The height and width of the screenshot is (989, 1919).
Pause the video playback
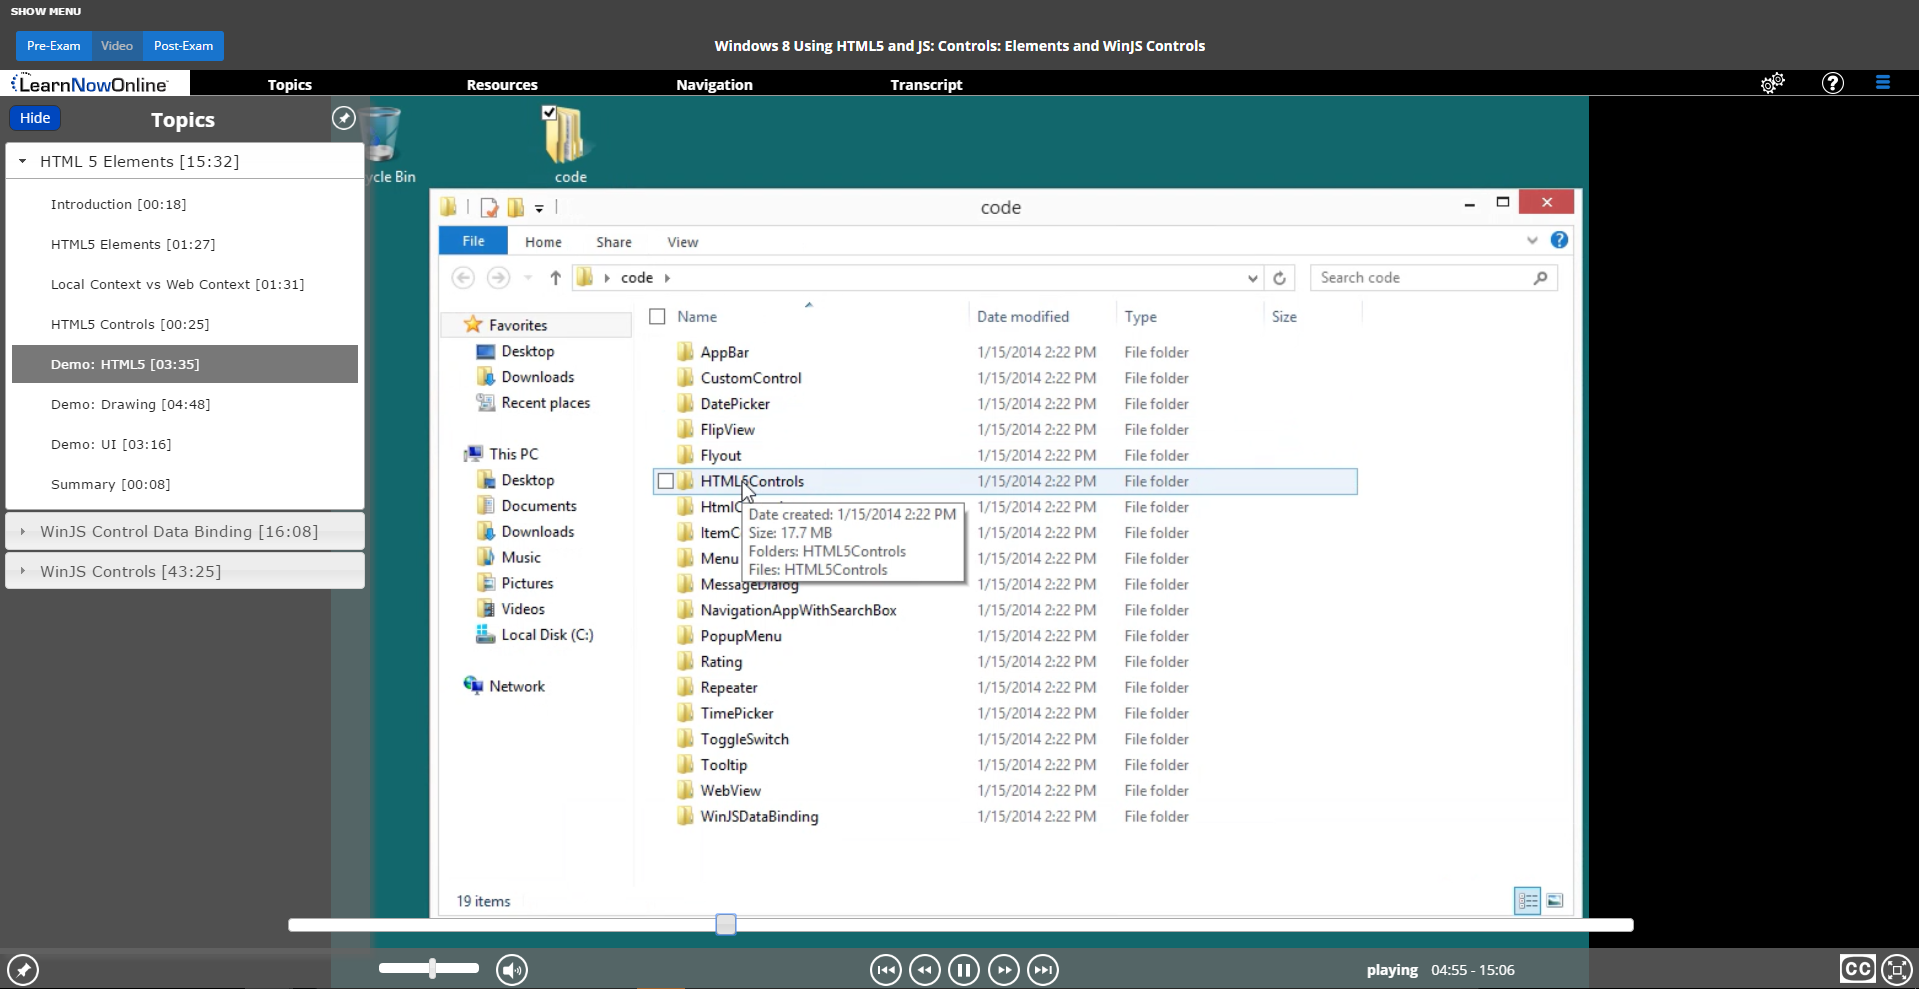coord(963,969)
